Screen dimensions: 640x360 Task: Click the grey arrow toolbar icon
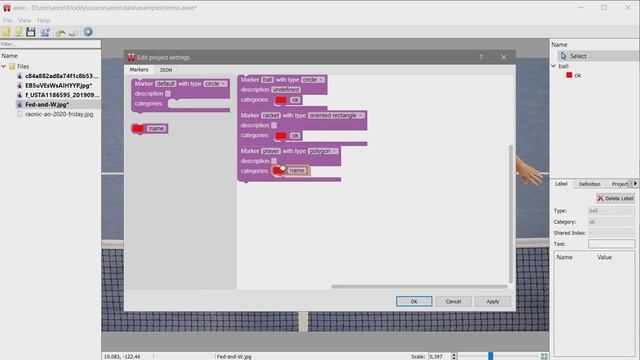pos(73,32)
